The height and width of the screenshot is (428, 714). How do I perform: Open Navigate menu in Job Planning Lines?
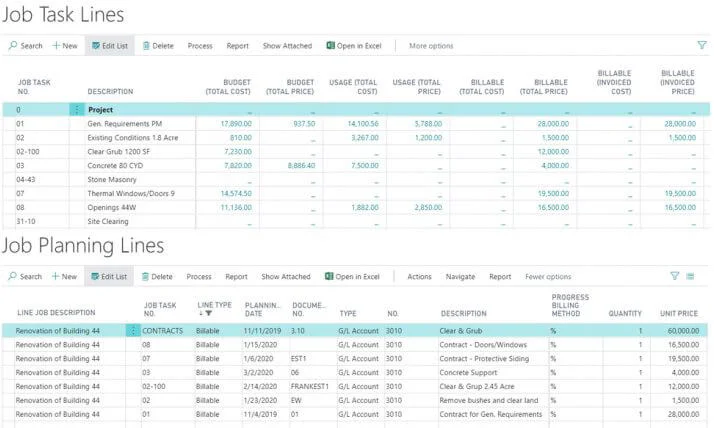coord(460,277)
